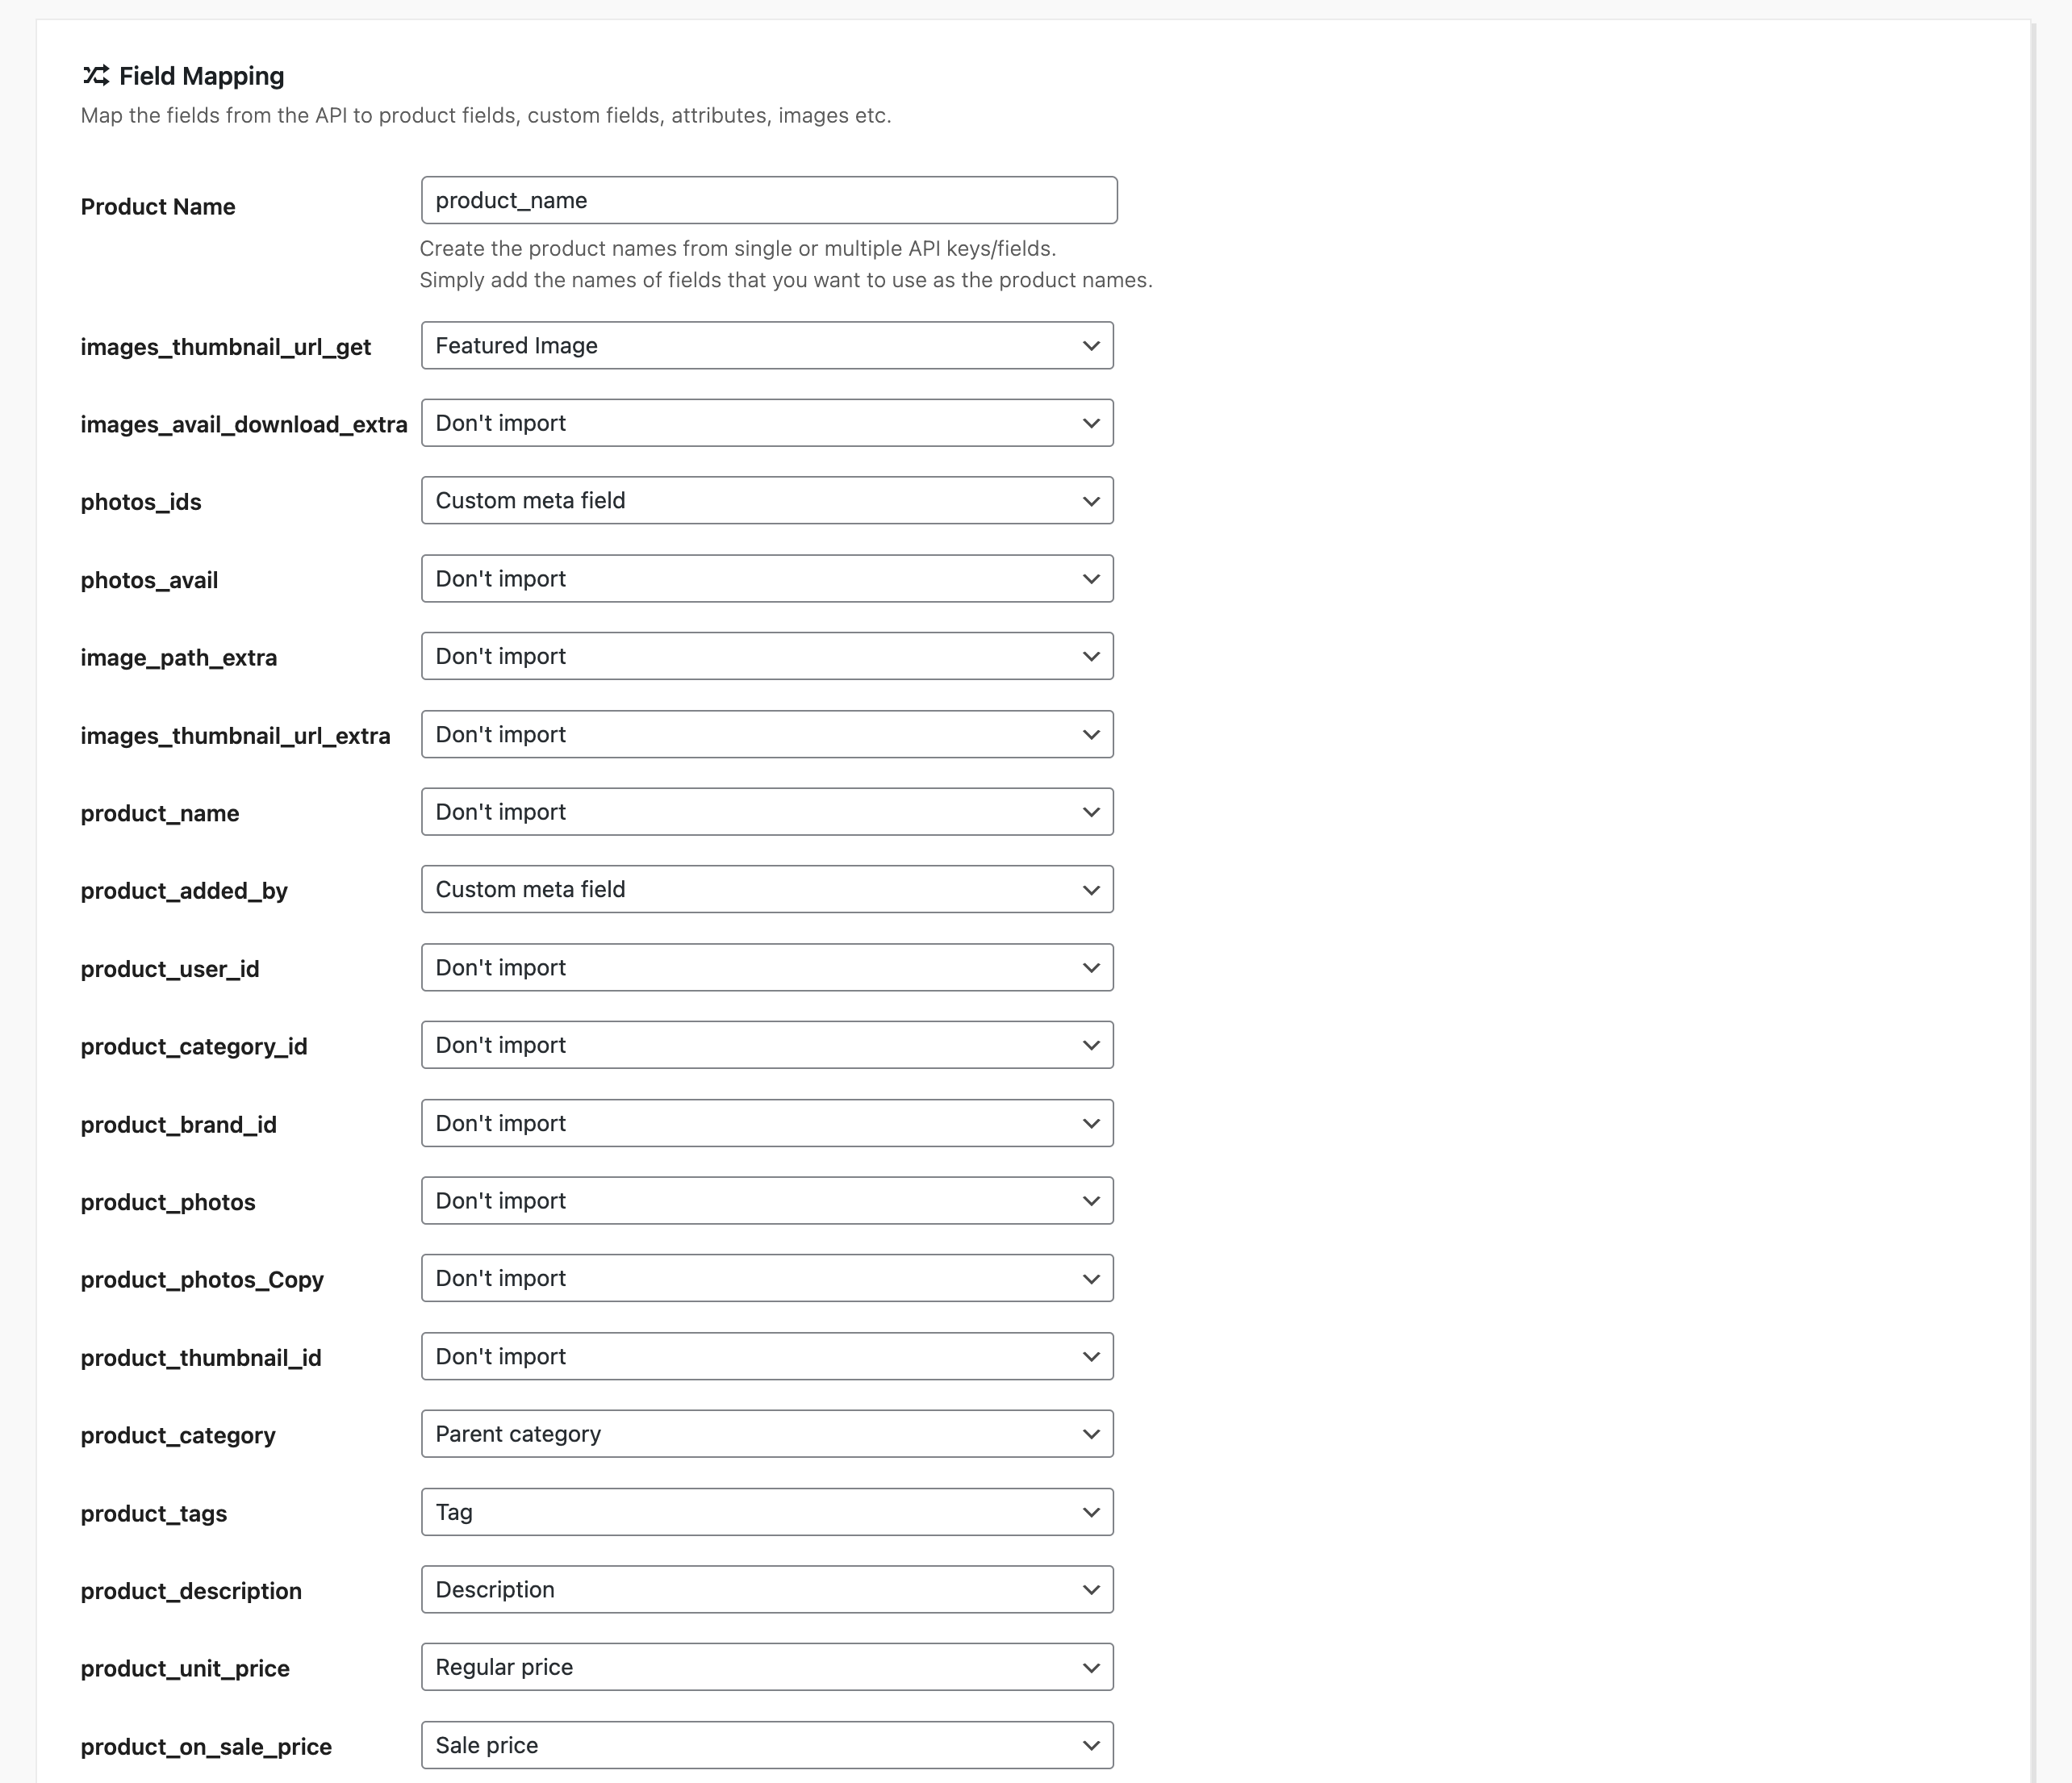Expand the product_category_id dropdown
The height and width of the screenshot is (1783, 2072).
pyautogui.click(x=767, y=1045)
